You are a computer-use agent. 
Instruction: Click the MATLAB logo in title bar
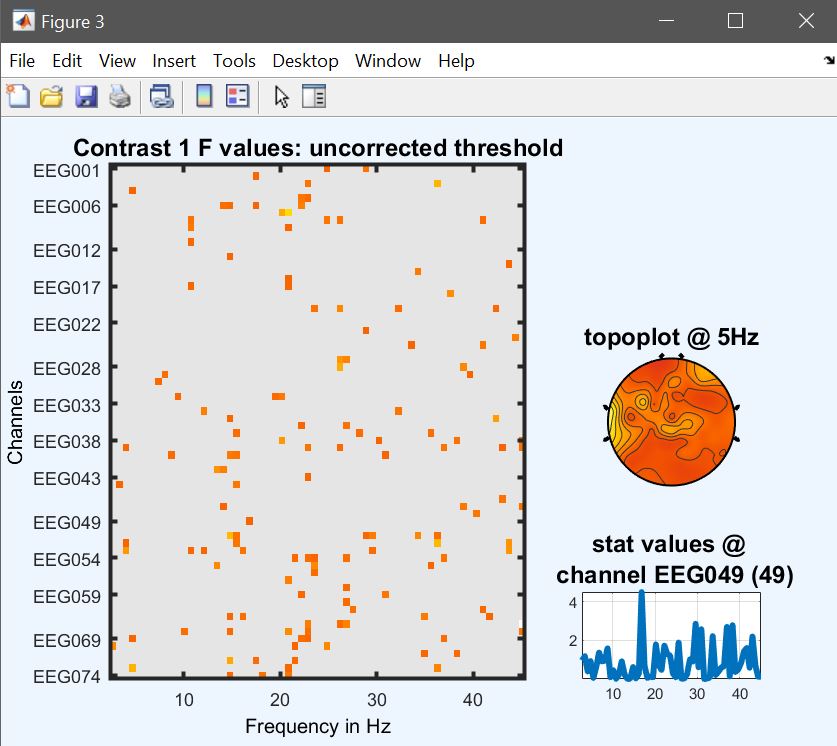[23, 21]
